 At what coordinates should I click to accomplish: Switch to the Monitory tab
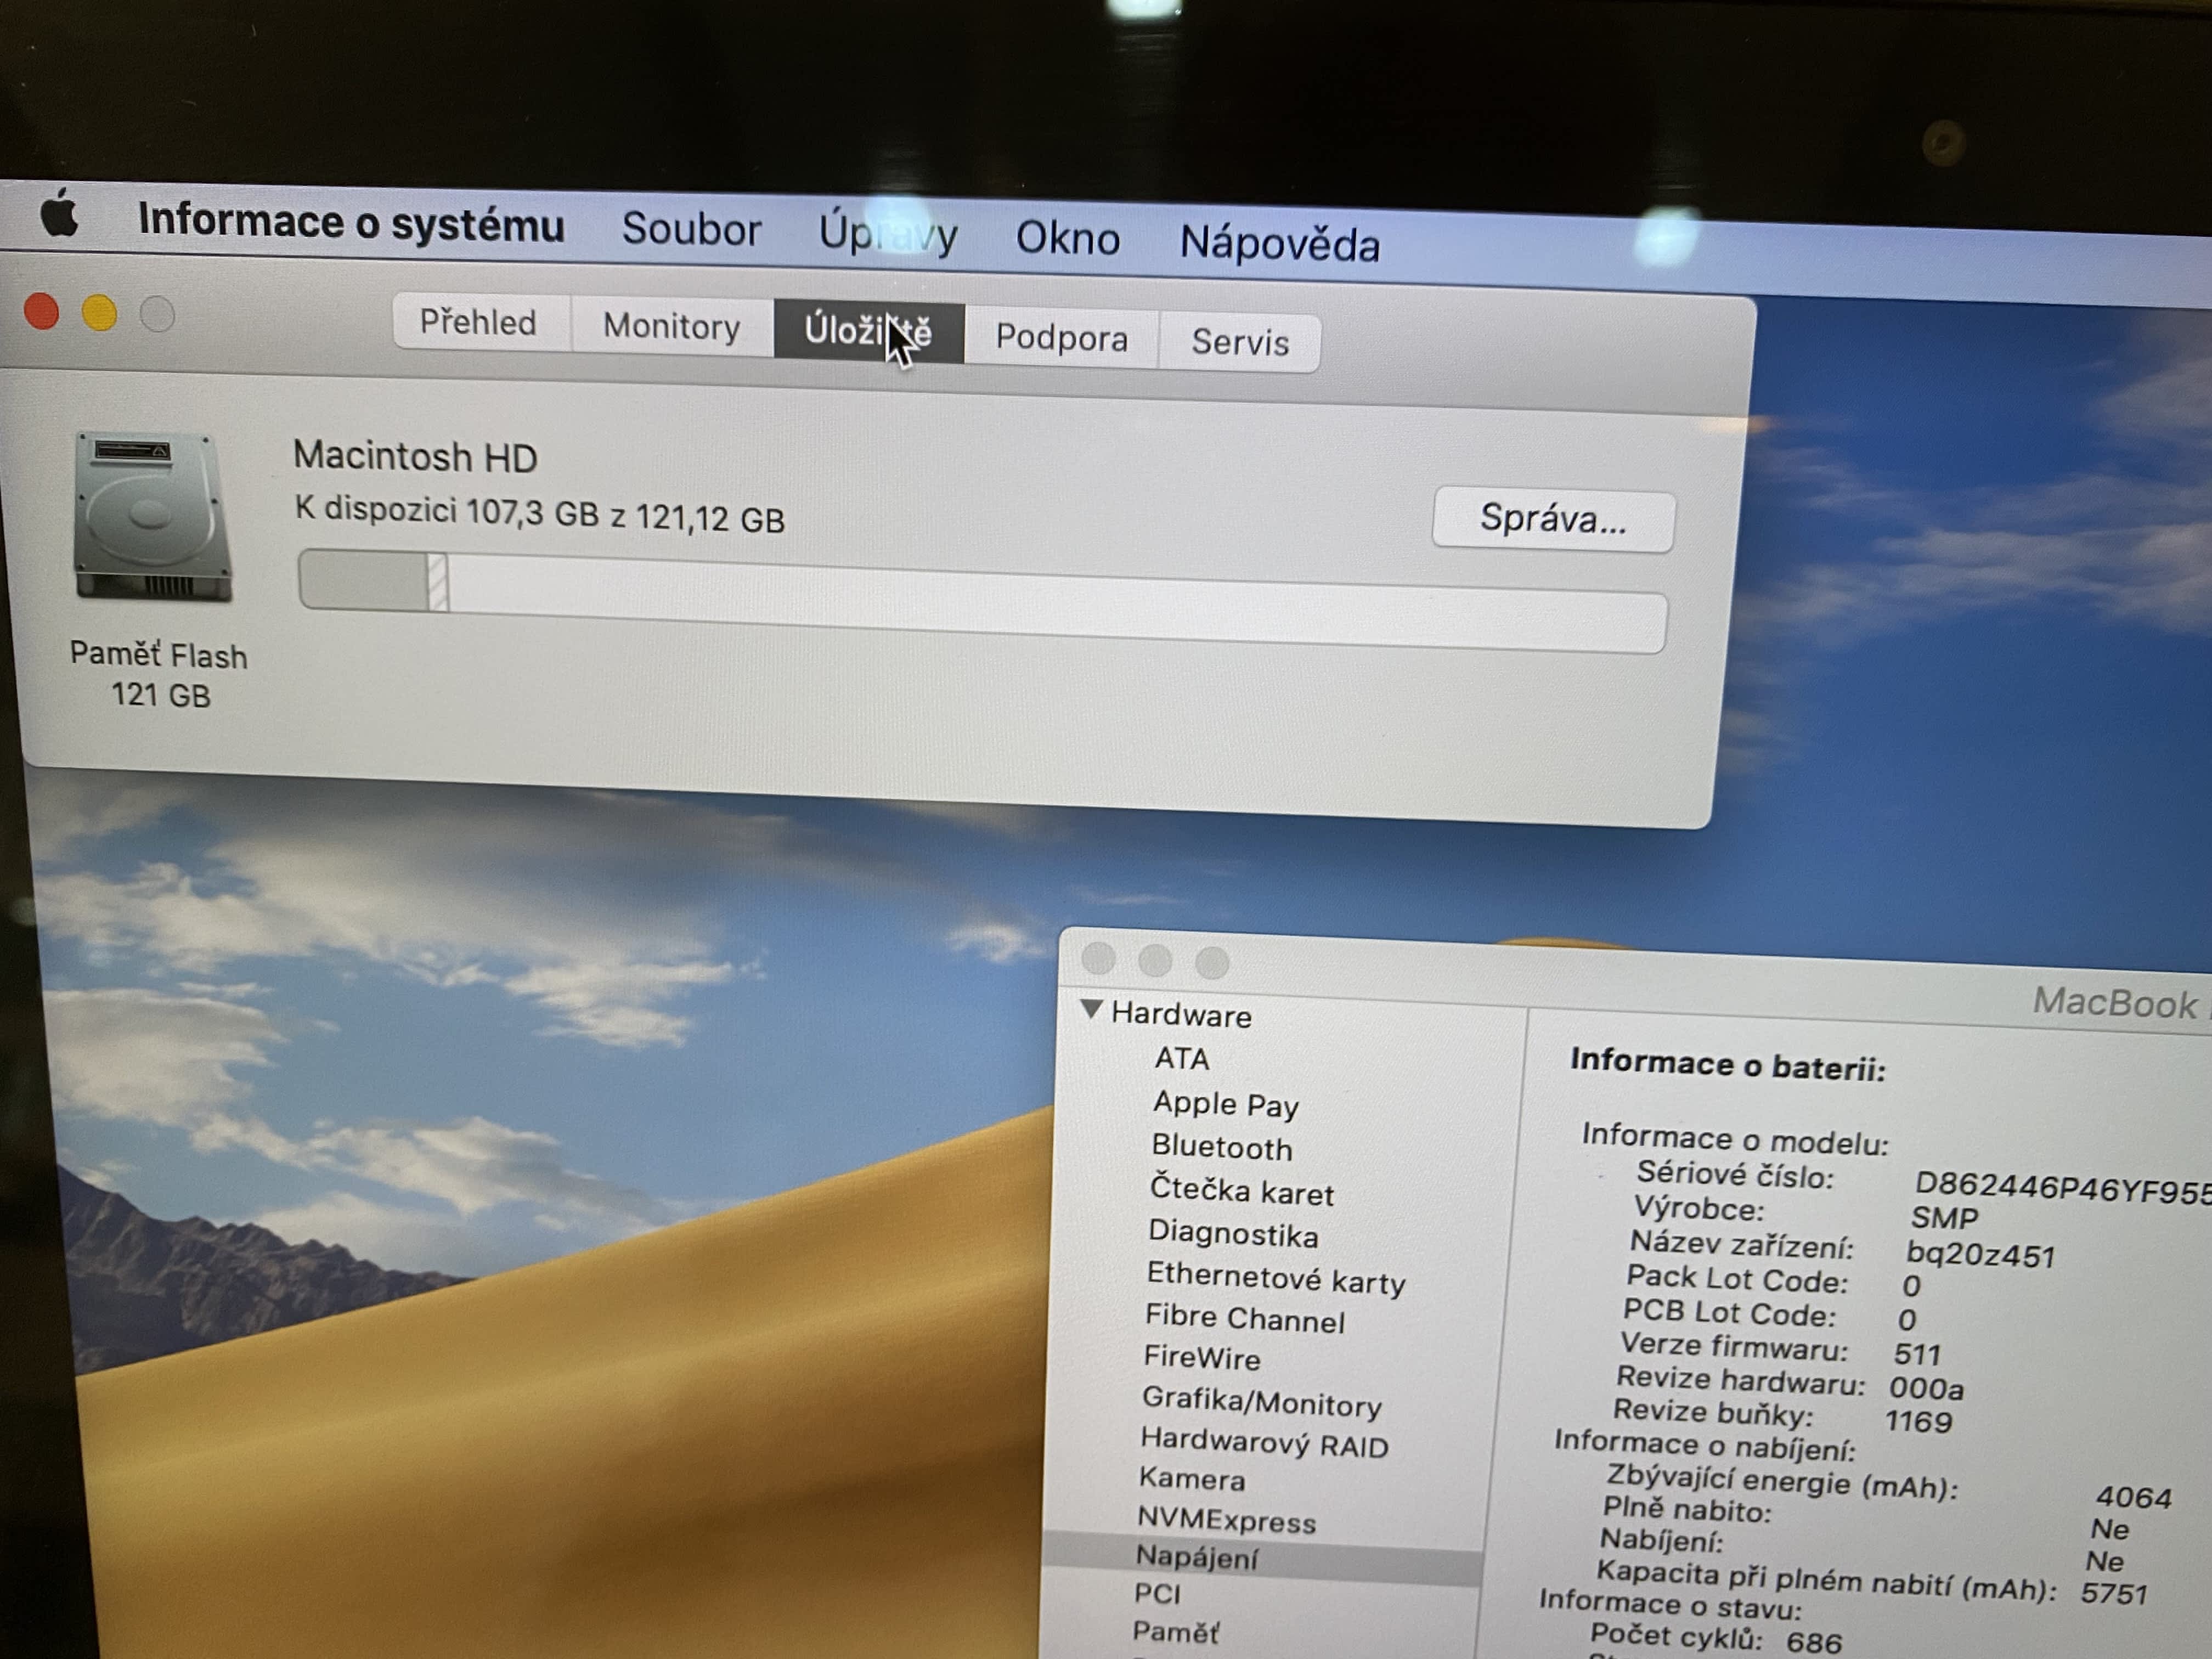coord(671,327)
